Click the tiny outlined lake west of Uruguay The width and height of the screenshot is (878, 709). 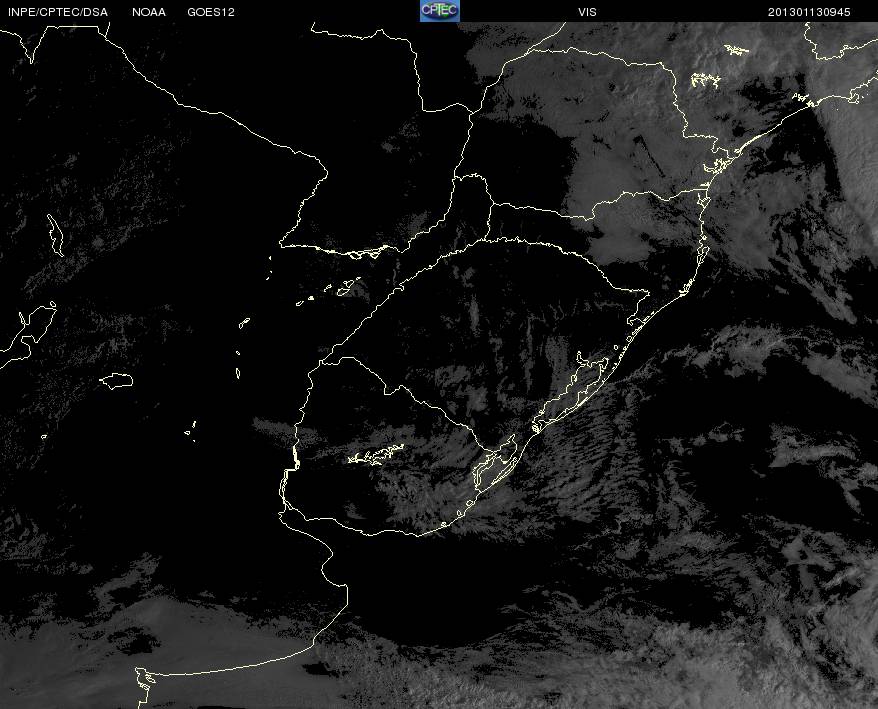point(190,432)
